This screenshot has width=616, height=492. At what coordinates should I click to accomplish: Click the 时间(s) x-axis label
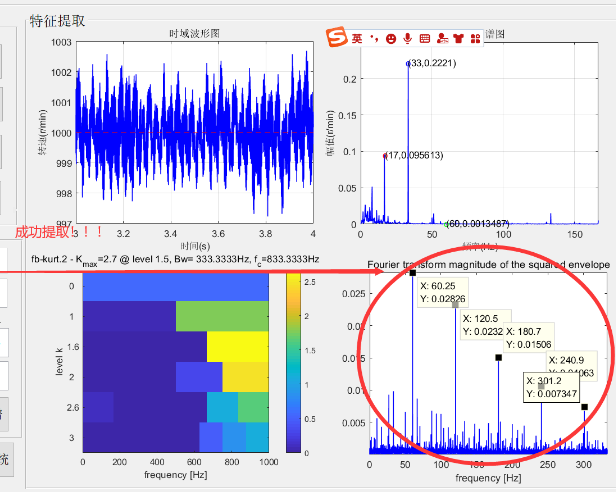point(195,246)
